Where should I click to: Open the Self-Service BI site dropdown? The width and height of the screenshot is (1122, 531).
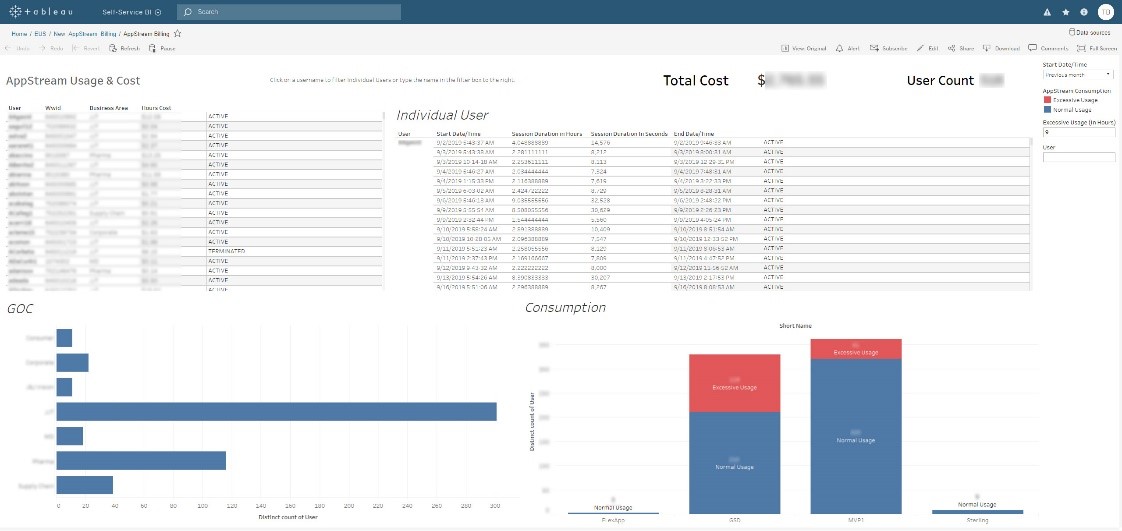point(132,12)
